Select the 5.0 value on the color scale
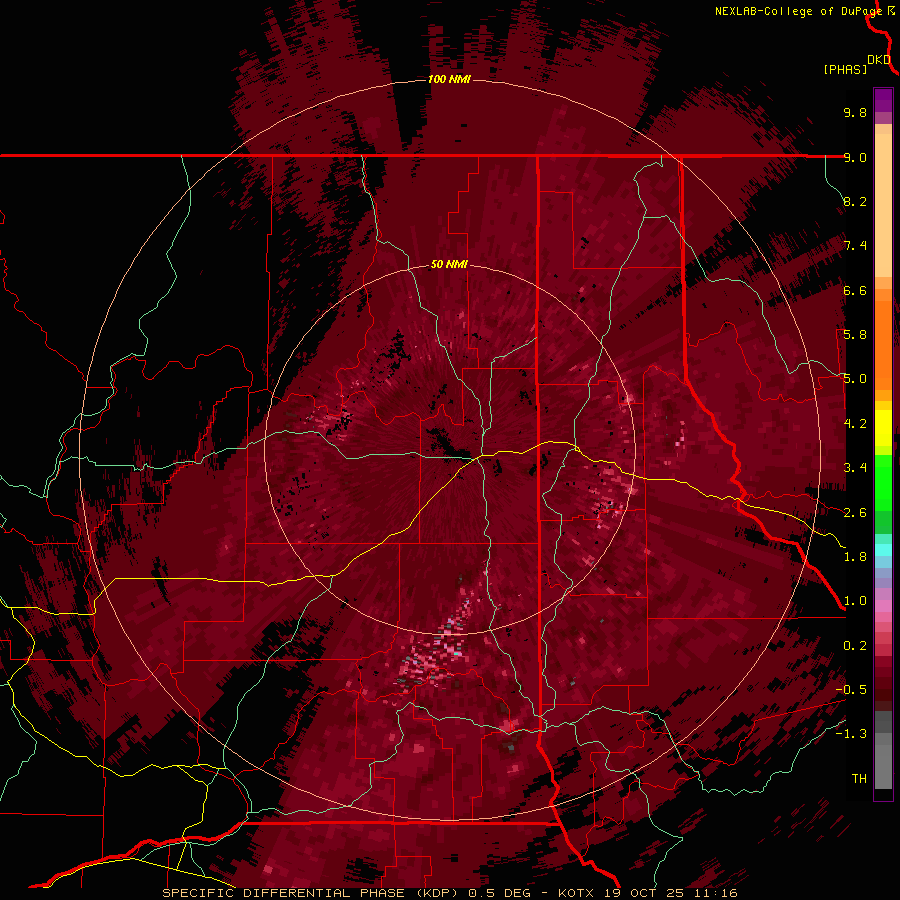This screenshot has width=900, height=900. tap(855, 379)
